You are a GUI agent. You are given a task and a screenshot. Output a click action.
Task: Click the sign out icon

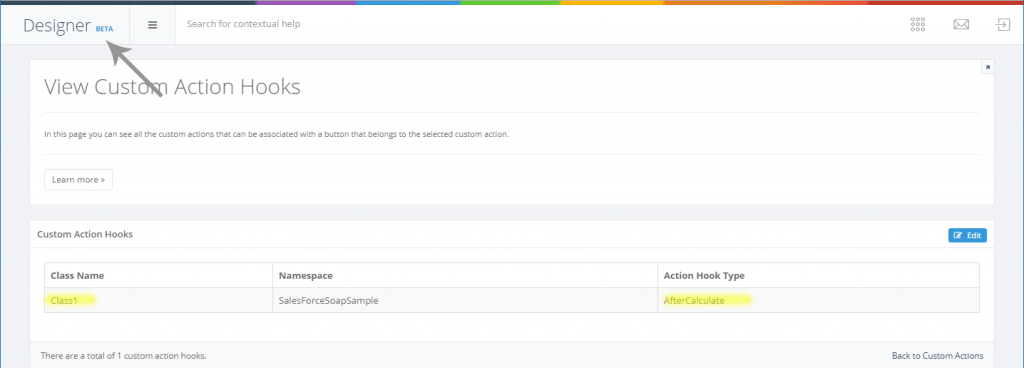coord(1002,25)
